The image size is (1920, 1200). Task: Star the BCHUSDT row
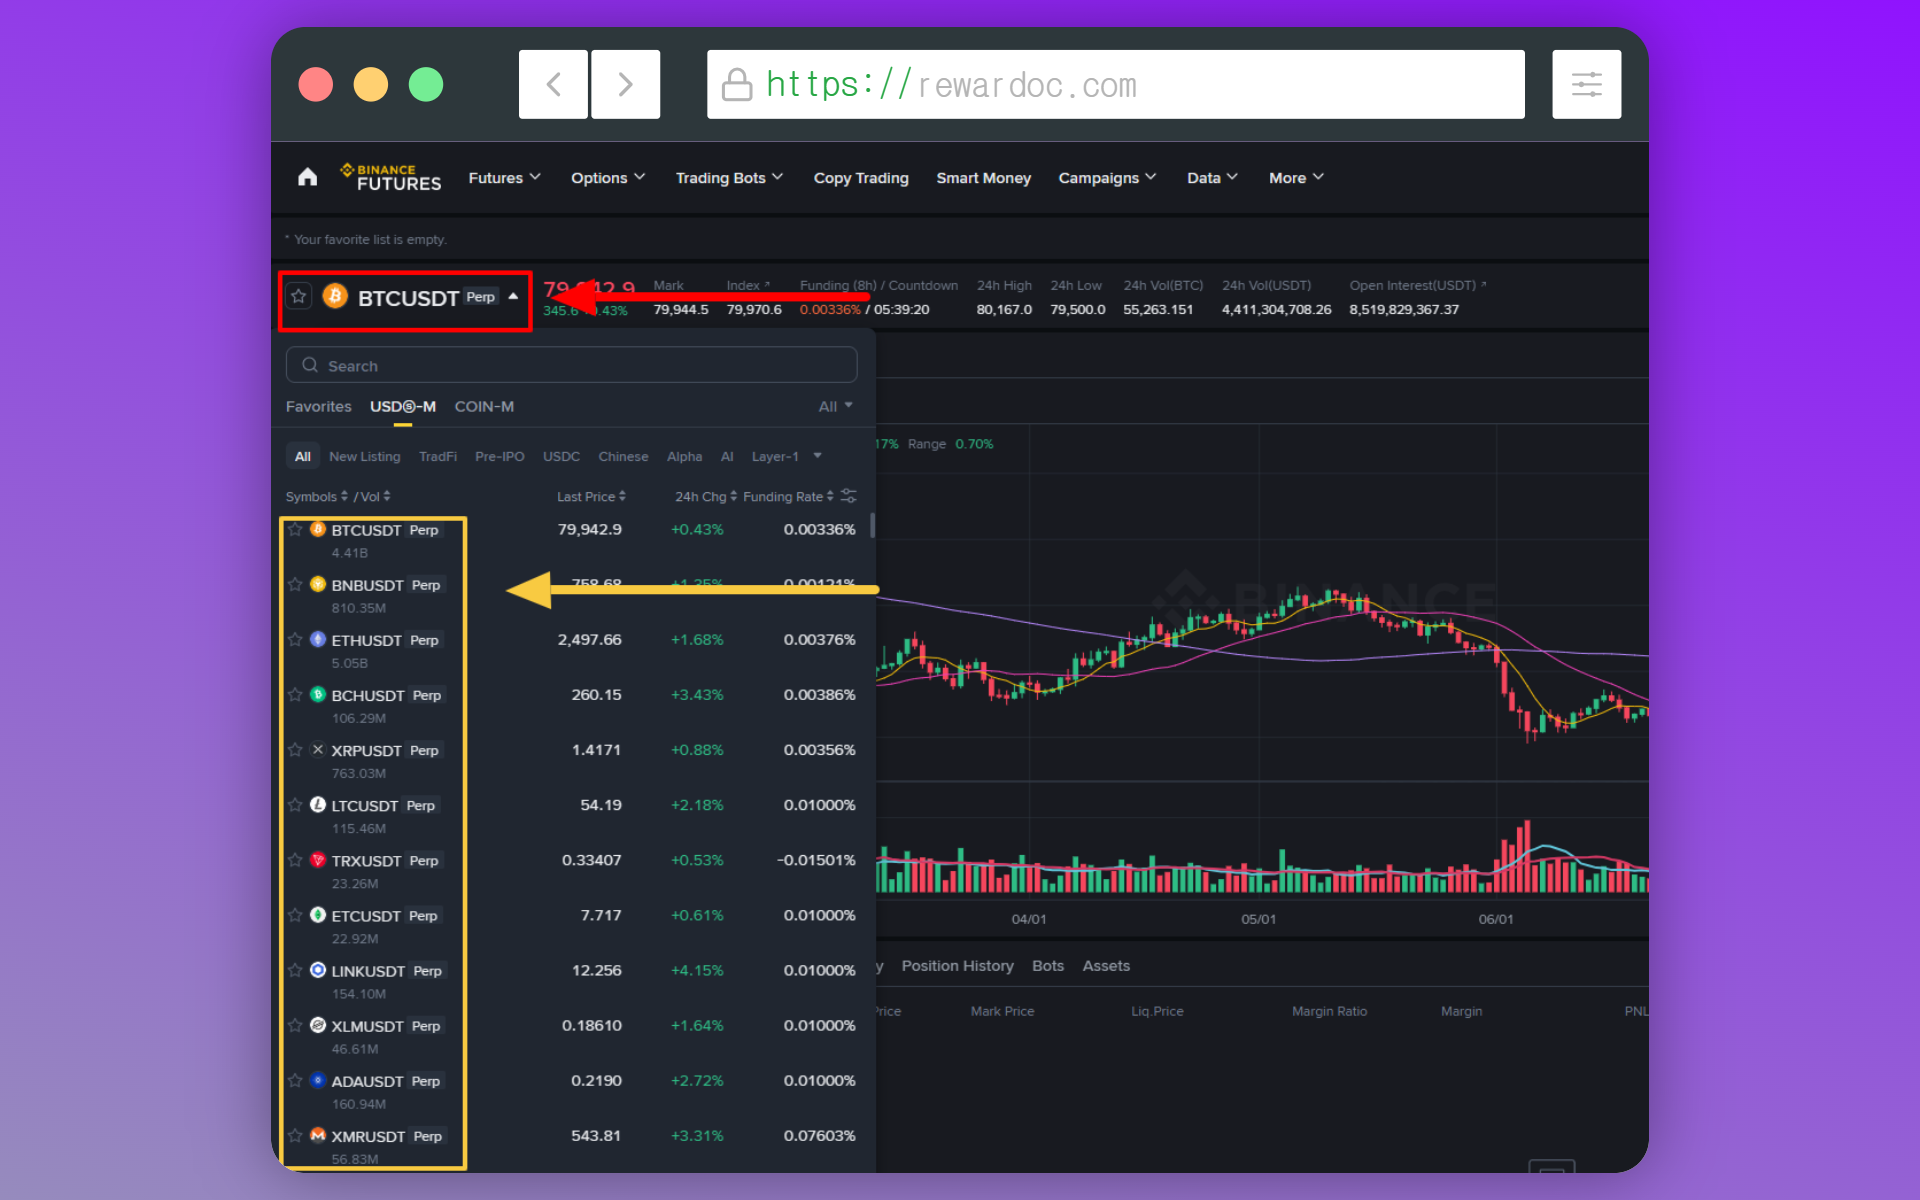(x=295, y=694)
